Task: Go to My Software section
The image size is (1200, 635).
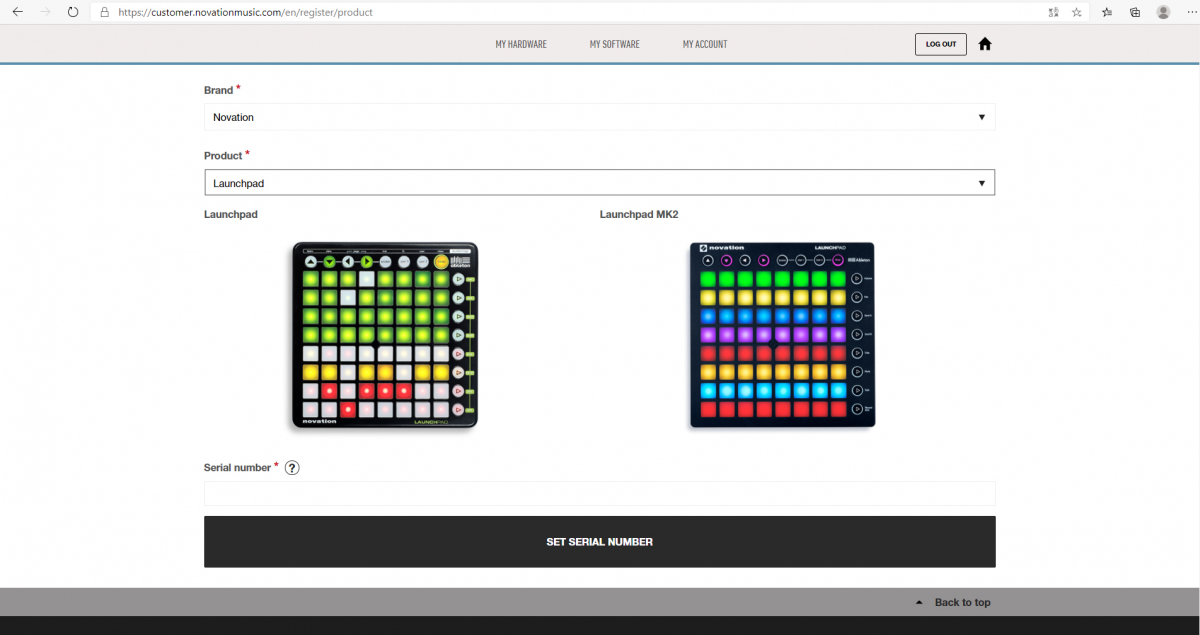Action: 614,44
